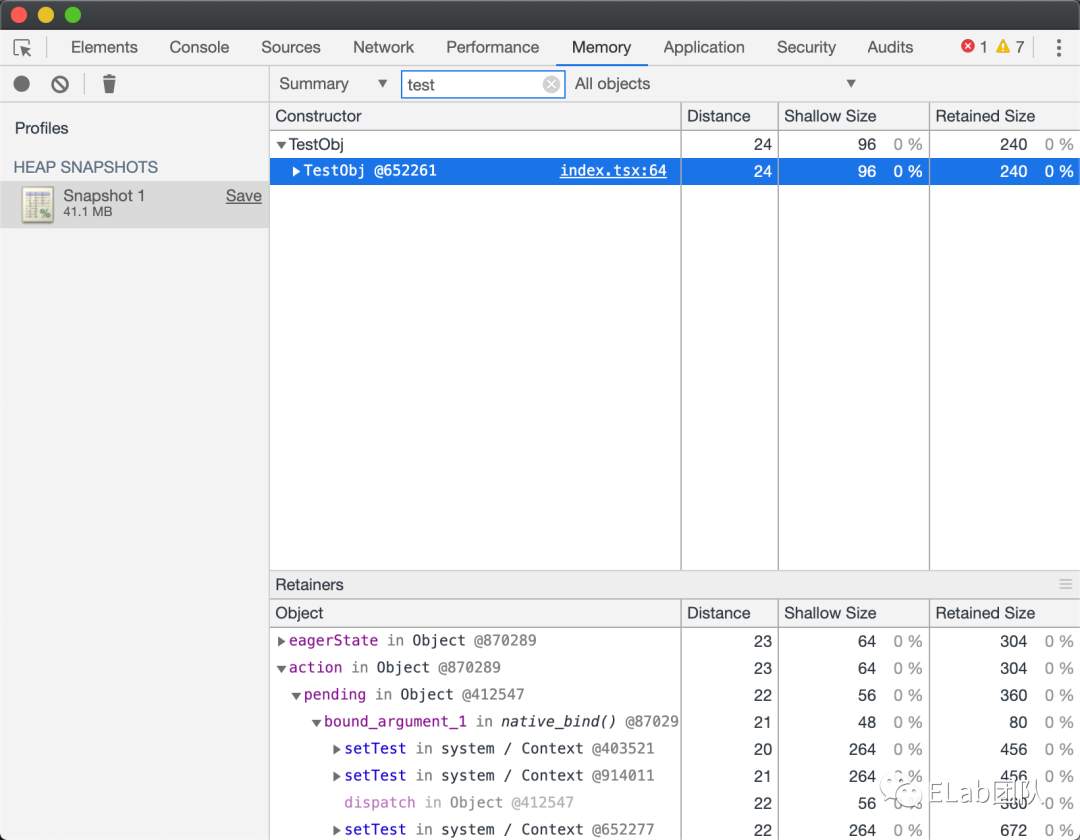Sort retainers by Retained Size header
Image resolution: width=1080 pixels, height=840 pixels.
click(1004, 613)
